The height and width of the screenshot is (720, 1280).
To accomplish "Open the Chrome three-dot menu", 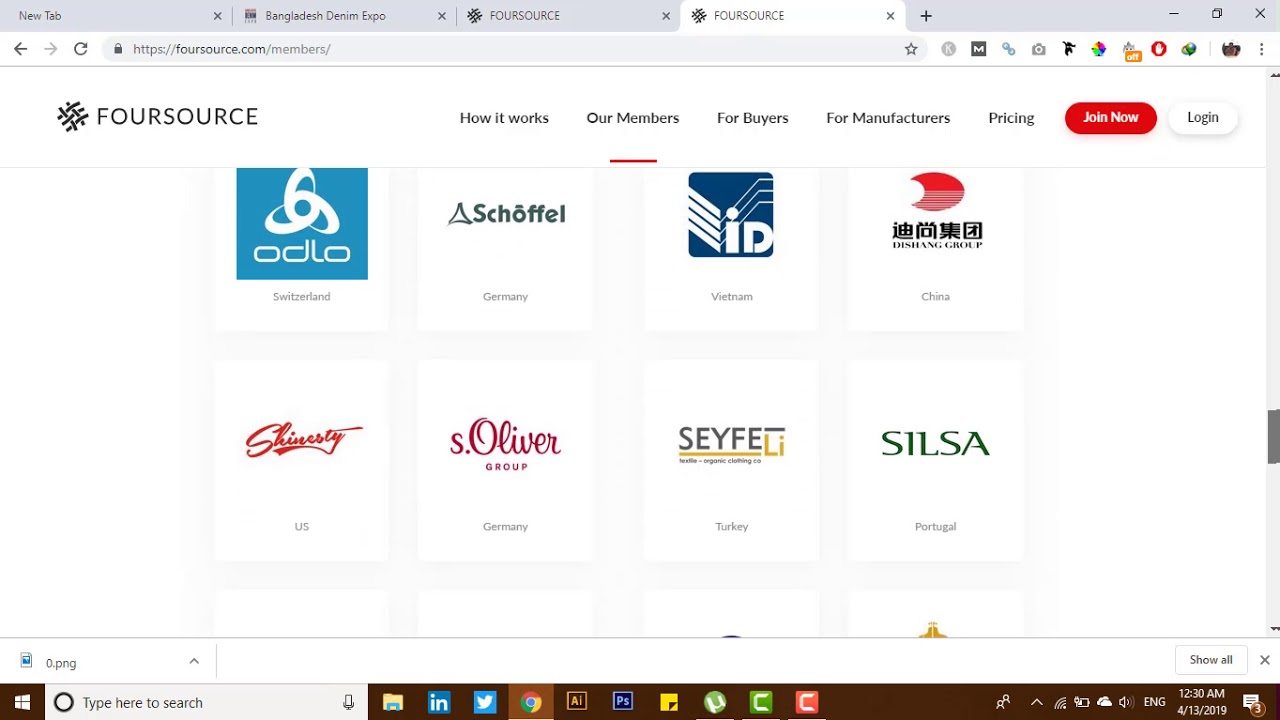I will pyautogui.click(x=1262, y=49).
